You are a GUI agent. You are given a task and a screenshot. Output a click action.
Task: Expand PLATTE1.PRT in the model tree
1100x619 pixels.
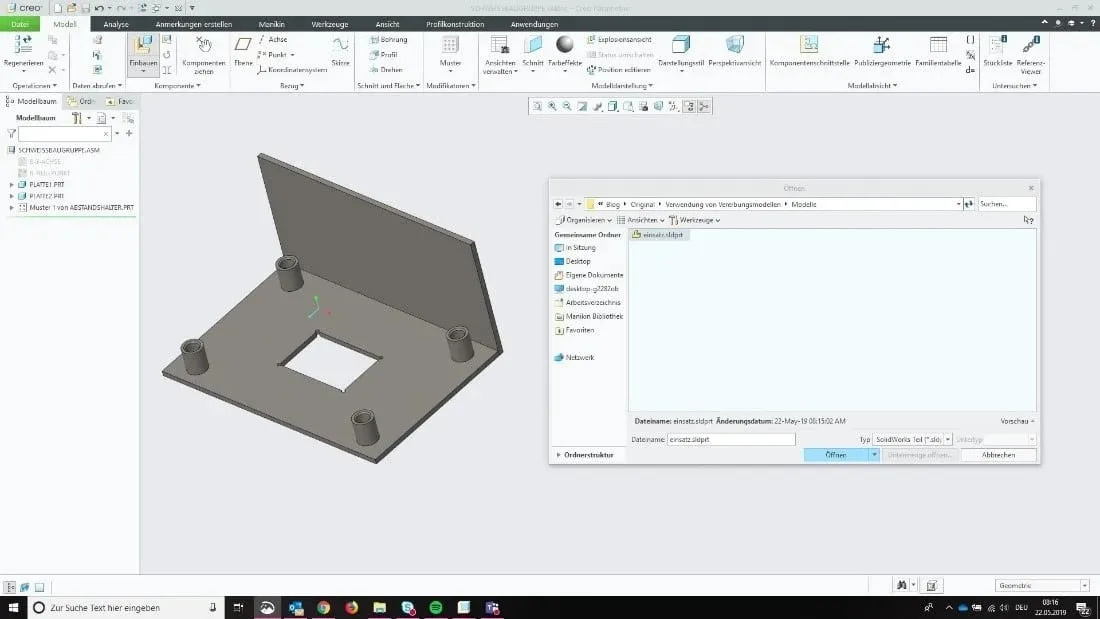click(x=12, y=185)
